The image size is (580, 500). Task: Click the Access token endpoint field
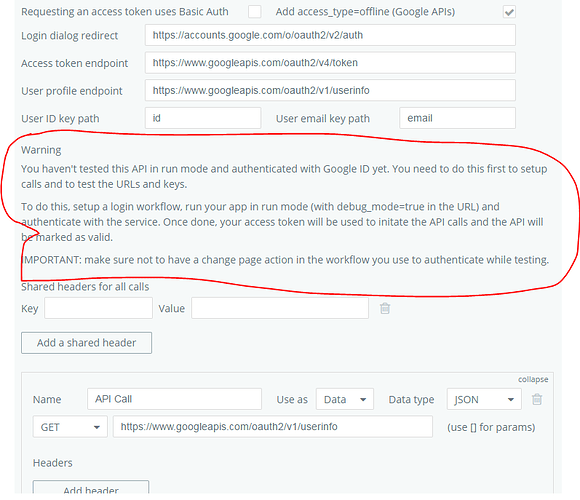[x=330, y=63]
